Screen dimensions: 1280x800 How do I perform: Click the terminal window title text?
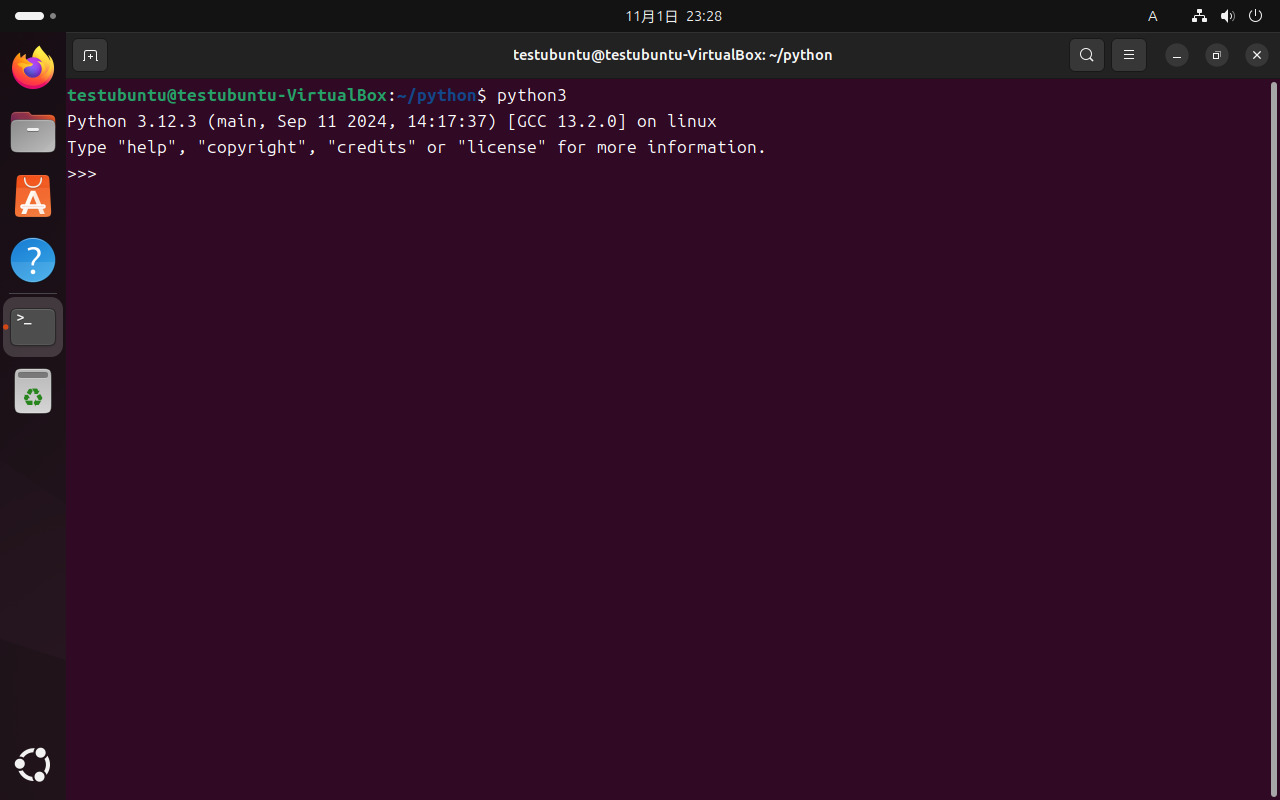pos(672,55)
